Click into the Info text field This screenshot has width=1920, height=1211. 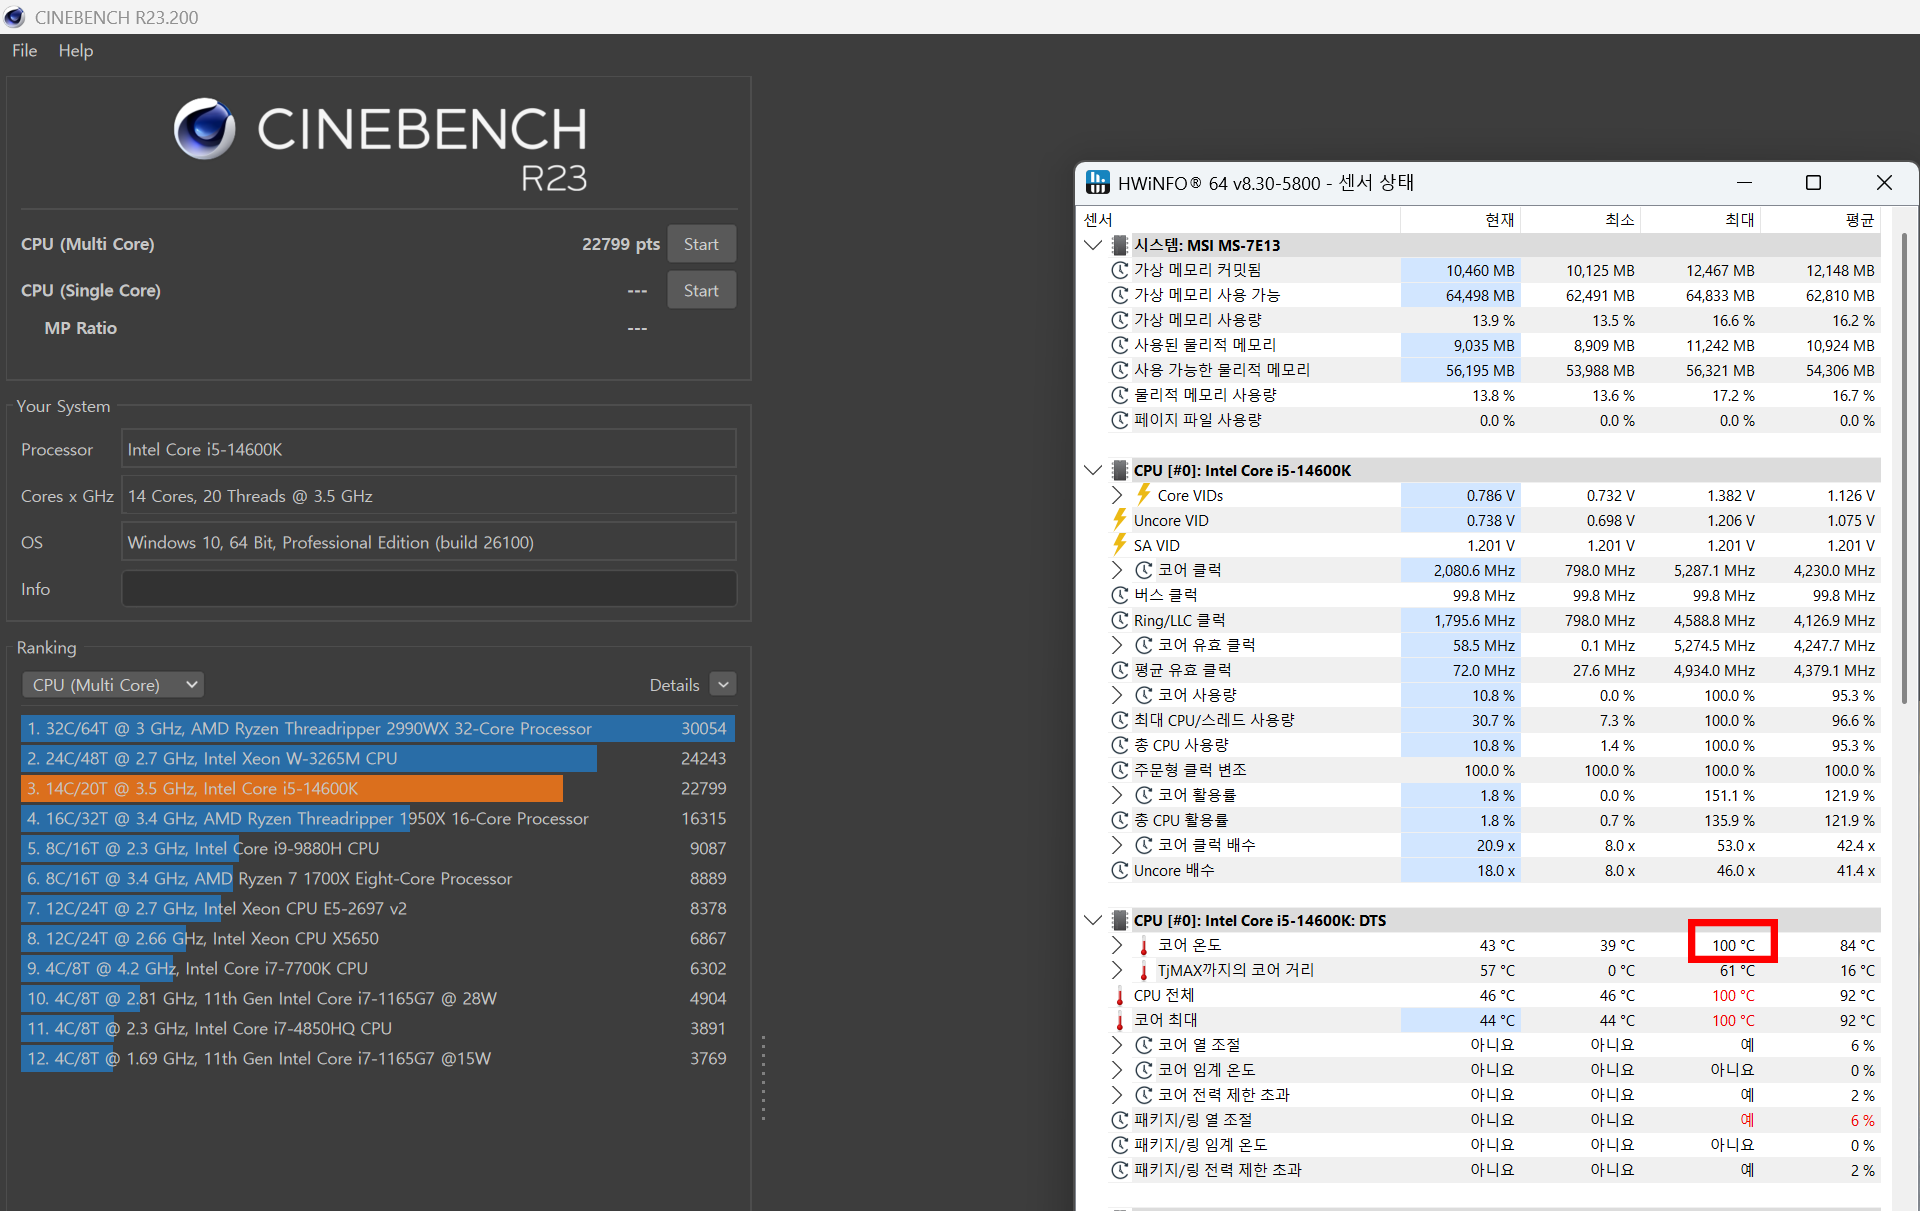pyautogui.click(x=429, y=589)
